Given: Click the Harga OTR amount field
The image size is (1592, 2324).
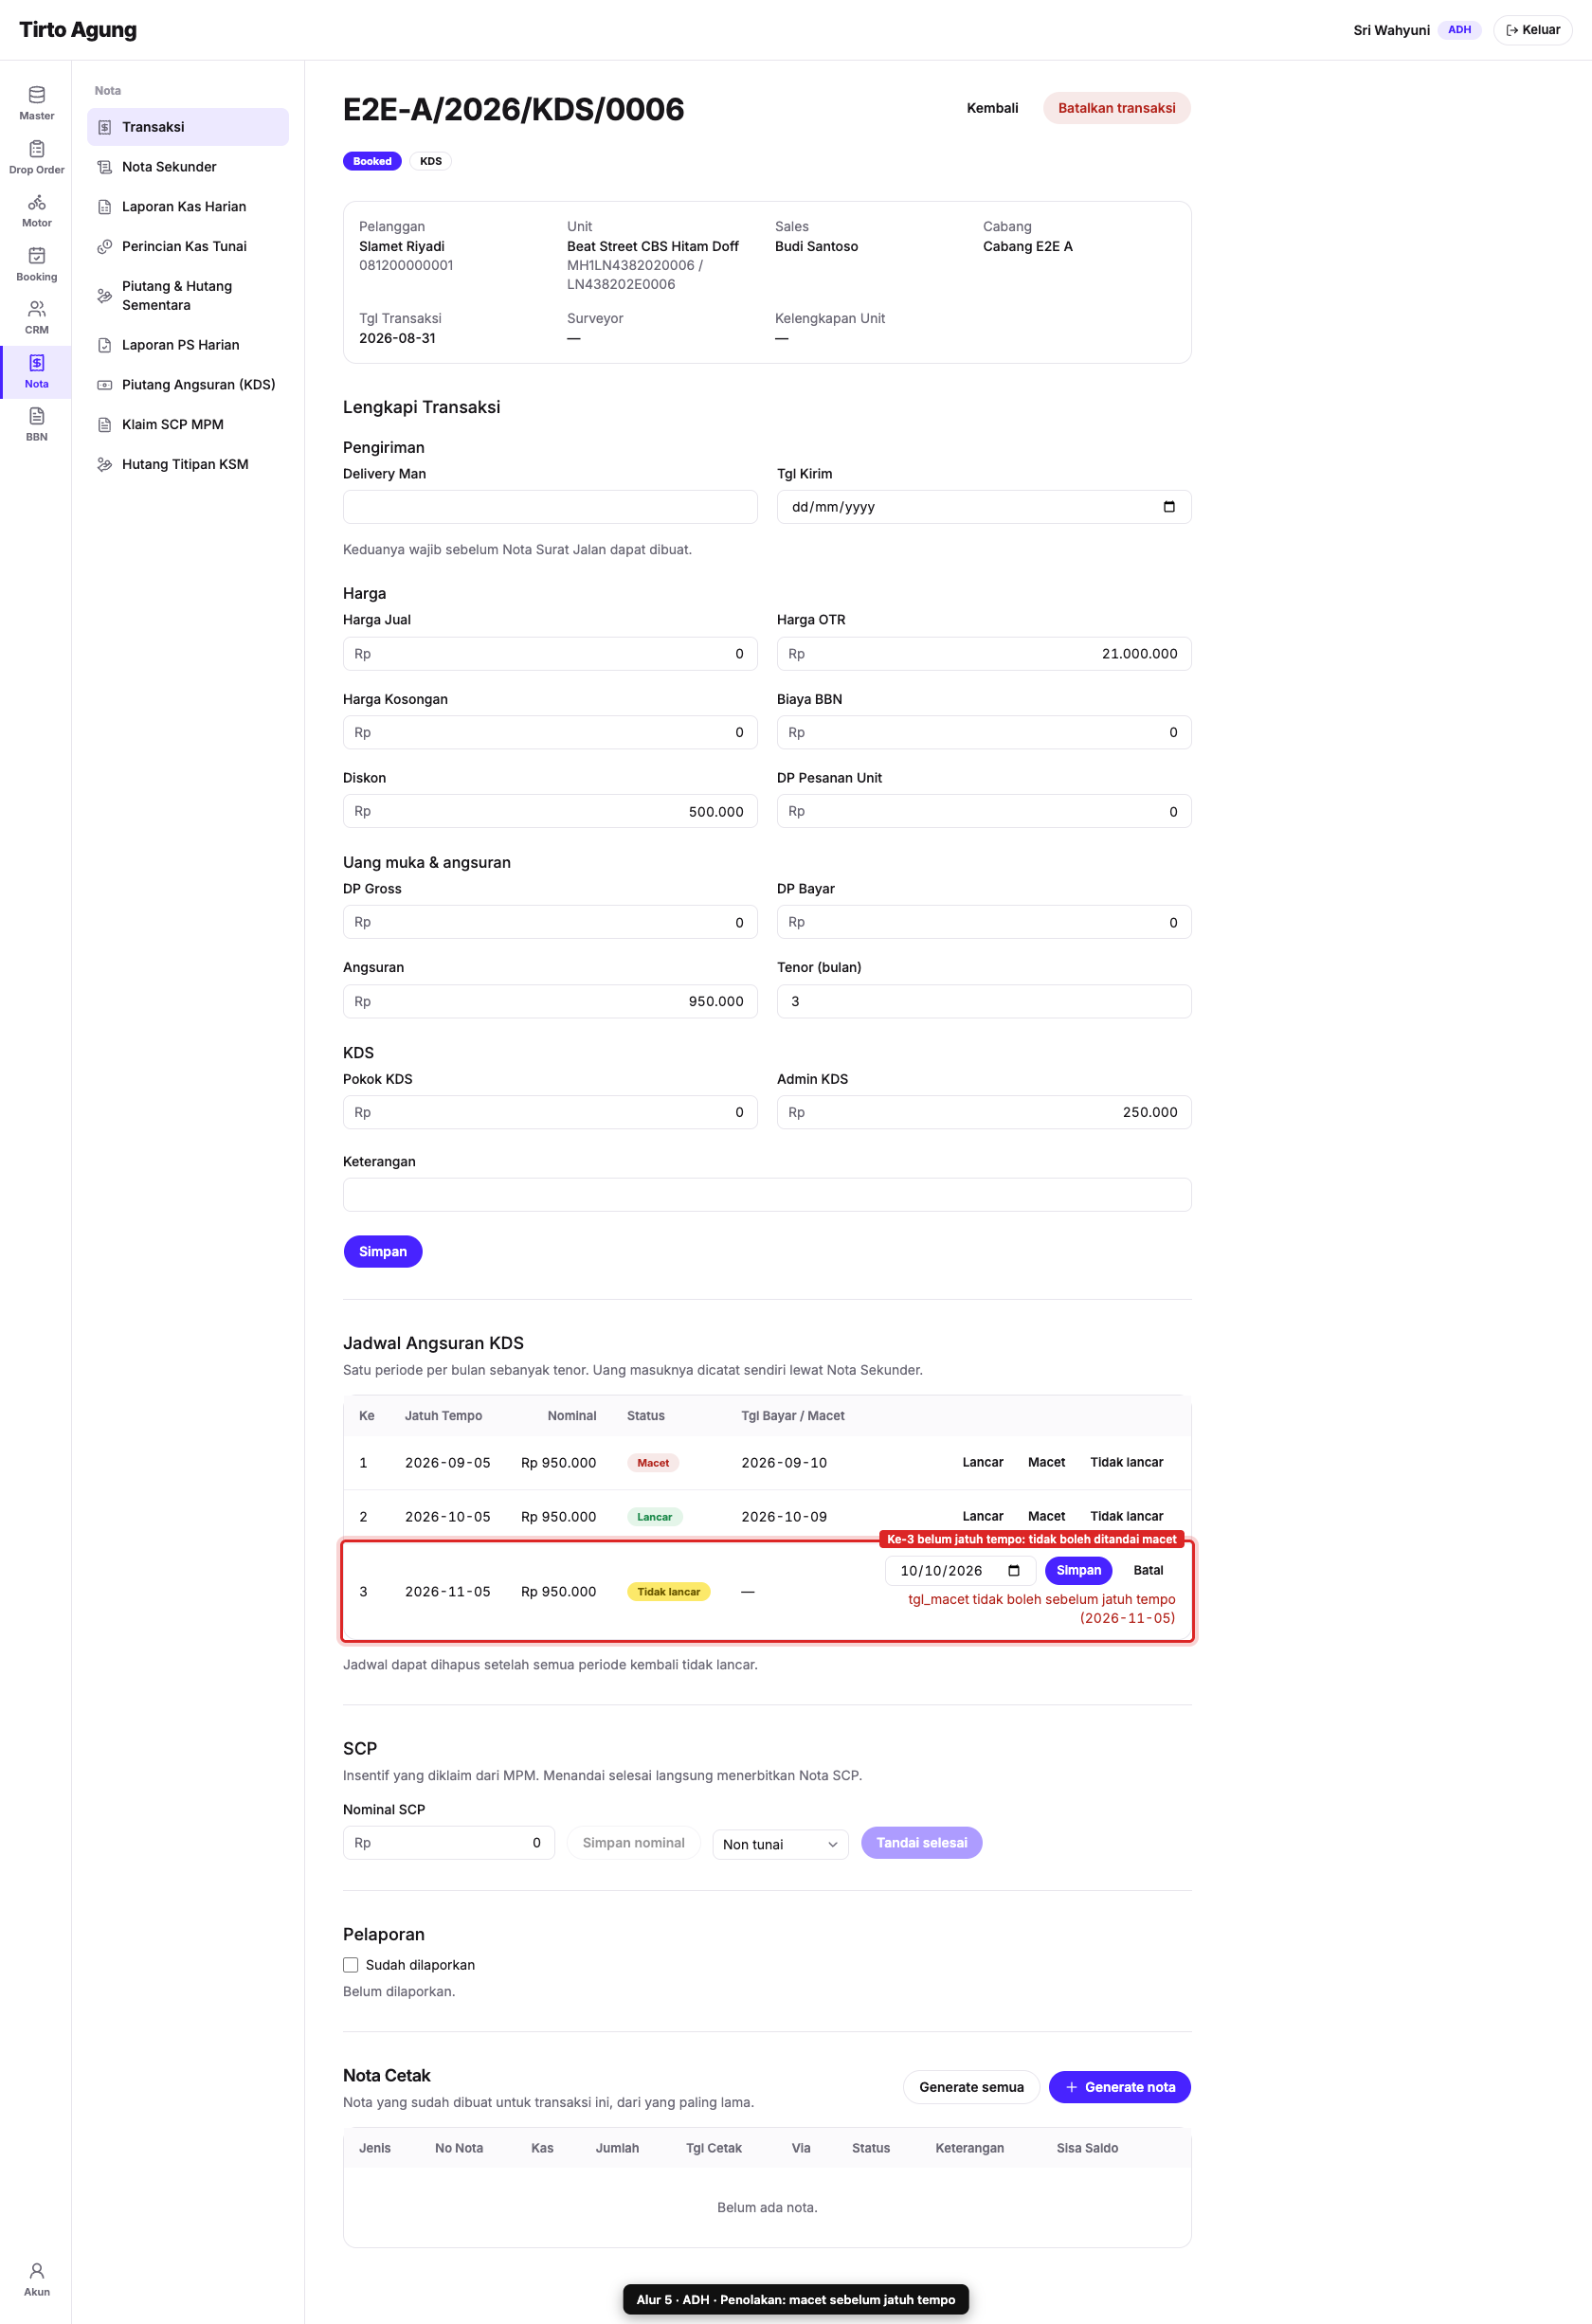Looking at the screenshot, I should coord(984,653).
